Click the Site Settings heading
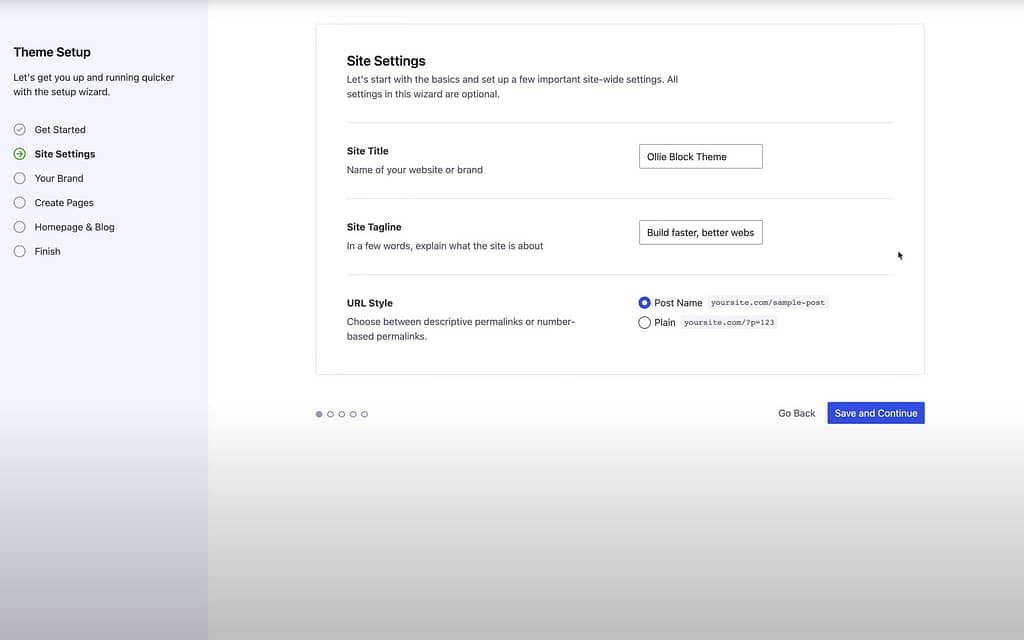 (386, 61)
